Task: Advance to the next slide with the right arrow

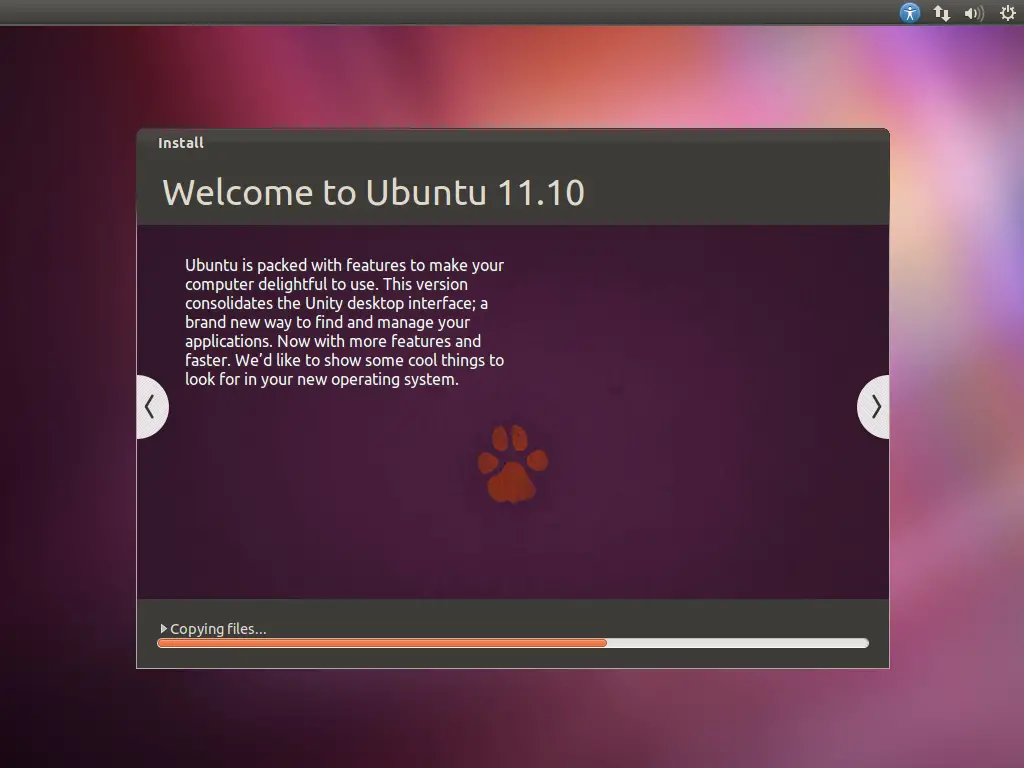Action: (874, 407)
